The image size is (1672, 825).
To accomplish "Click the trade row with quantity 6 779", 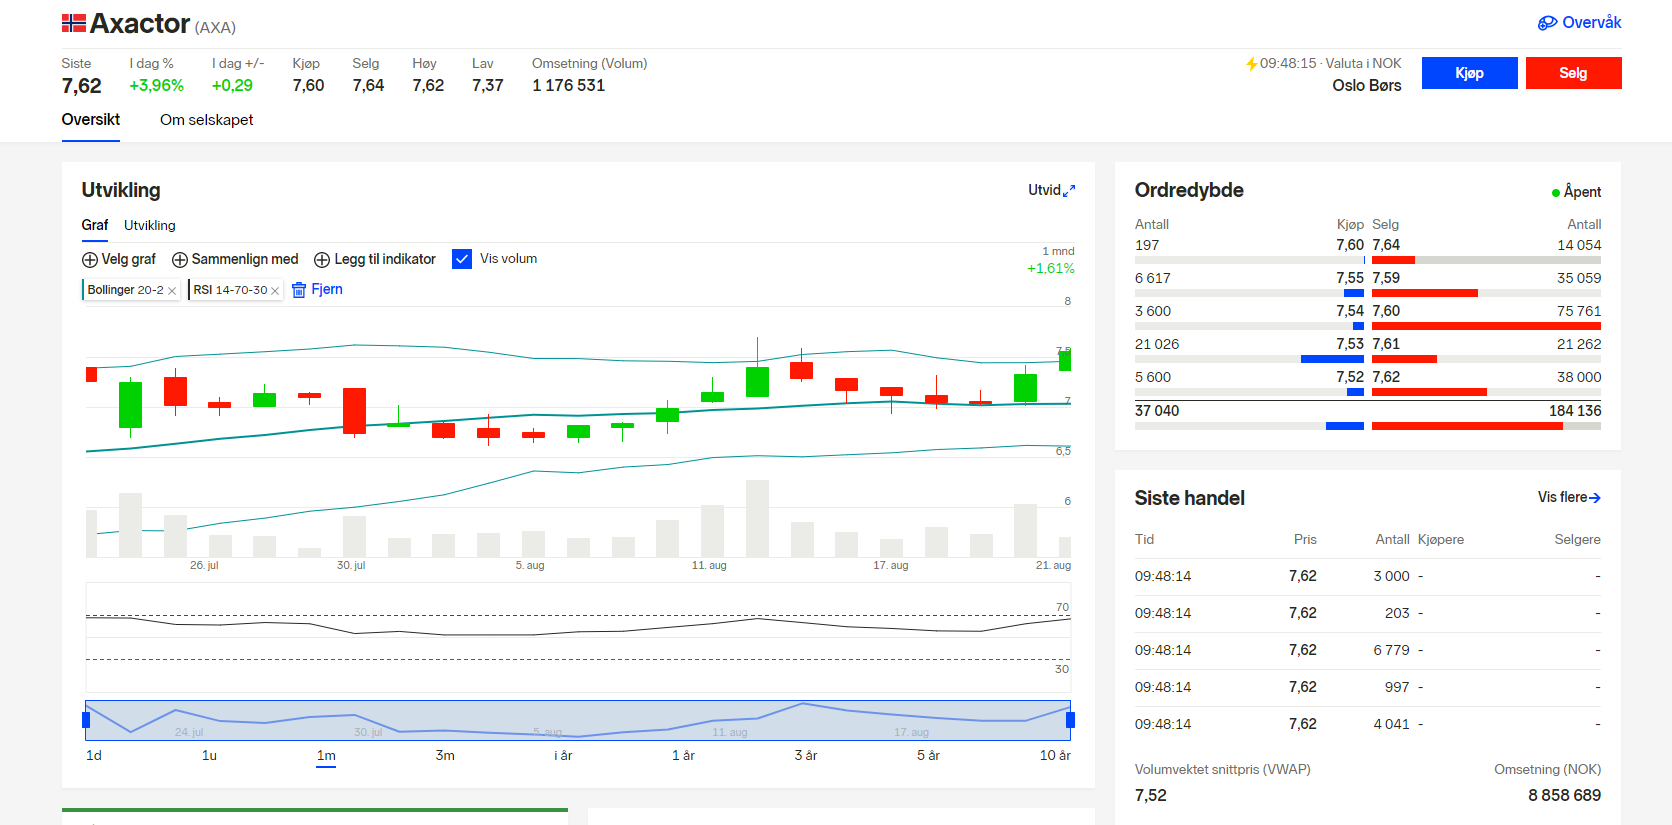I will (x=1368, y=650).
